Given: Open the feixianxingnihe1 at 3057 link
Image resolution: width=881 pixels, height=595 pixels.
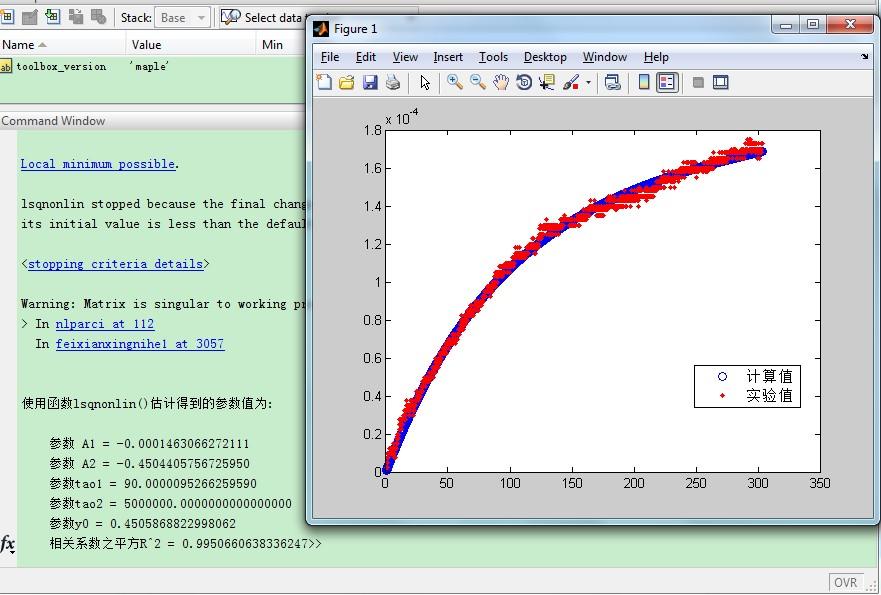Looking at the screenshot, I should [x=140, y=343].
